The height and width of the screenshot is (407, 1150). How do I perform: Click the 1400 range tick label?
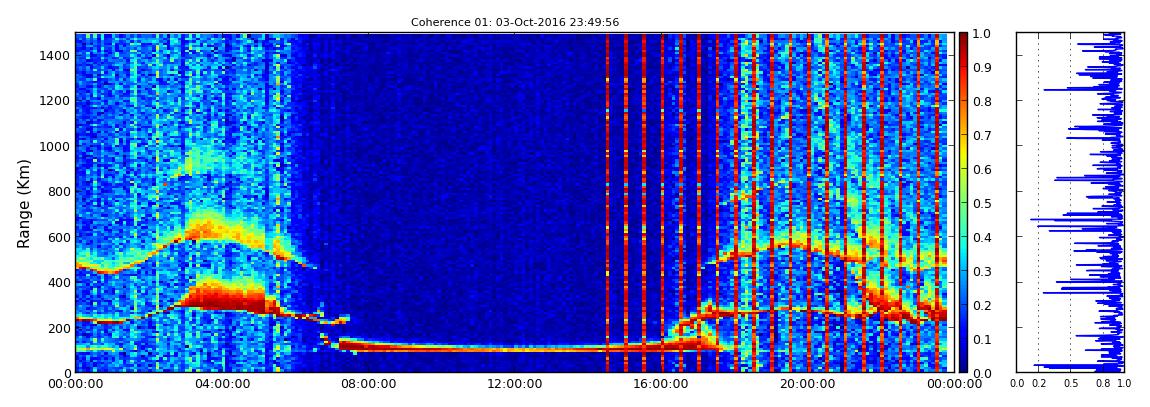pyautogui.click(x=54, y=55)
